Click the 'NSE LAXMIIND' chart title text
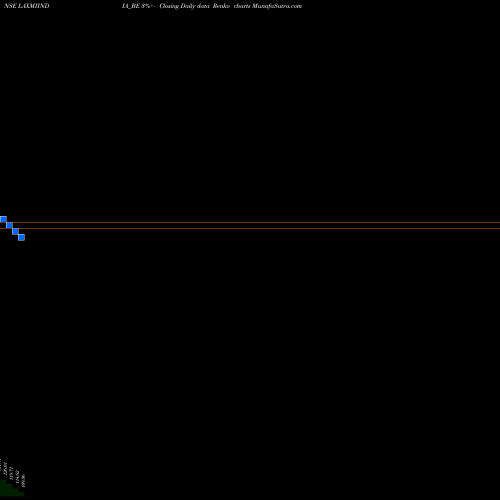Screen dimensions: 500x500 pos(27,6)
